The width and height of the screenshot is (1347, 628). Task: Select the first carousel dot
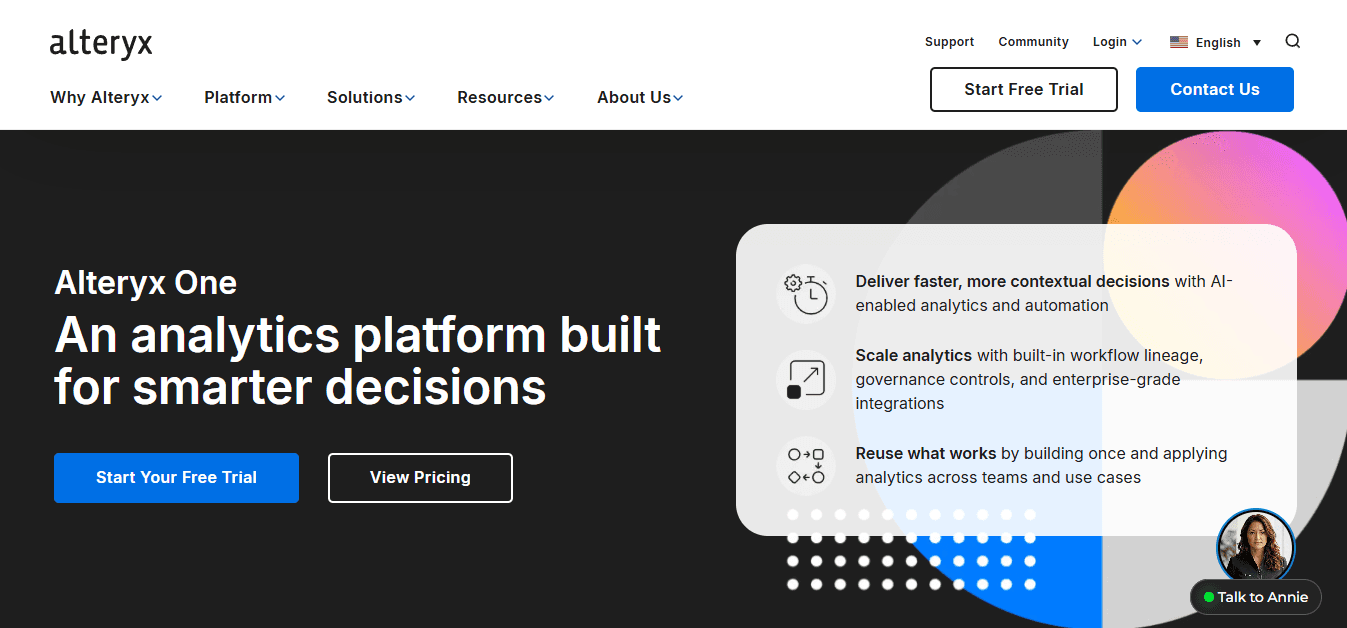pyautogui.click(x=792, y=514)
